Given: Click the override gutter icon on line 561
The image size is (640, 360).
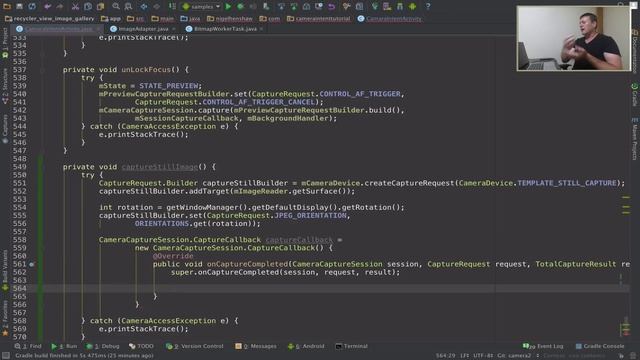Looking at the screenshot, I should click(x=32, y=264).
